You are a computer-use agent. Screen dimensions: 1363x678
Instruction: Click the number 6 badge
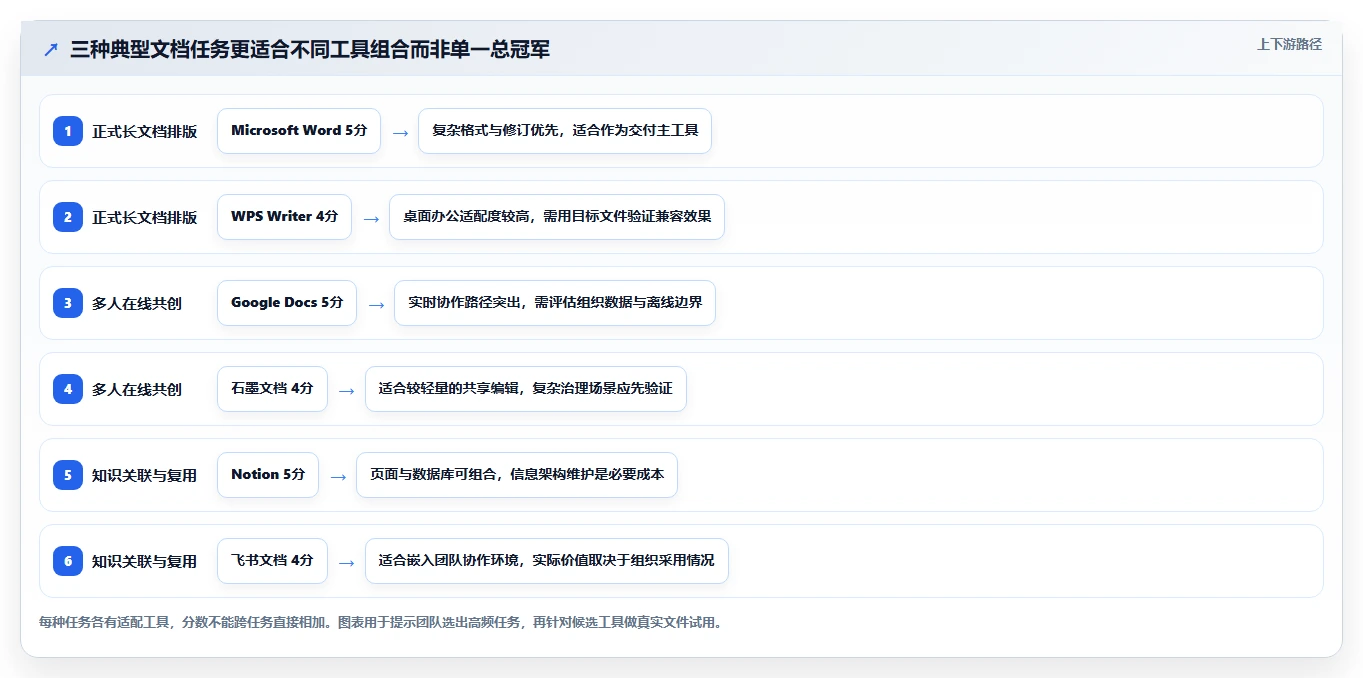tap(68, 560)
